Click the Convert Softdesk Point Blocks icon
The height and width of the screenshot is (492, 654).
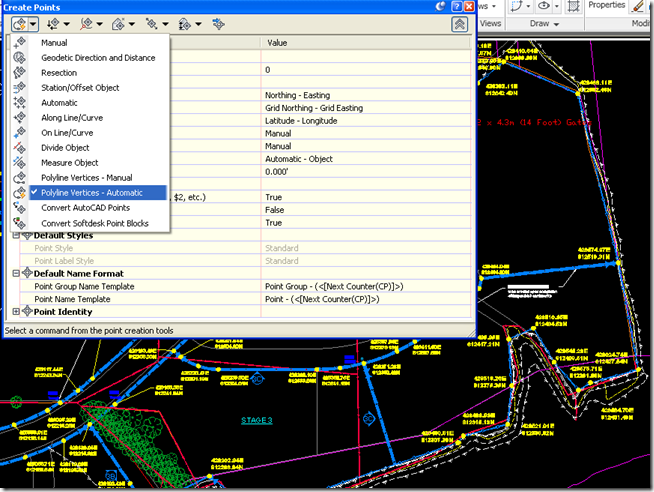click(x=20, y=223)
